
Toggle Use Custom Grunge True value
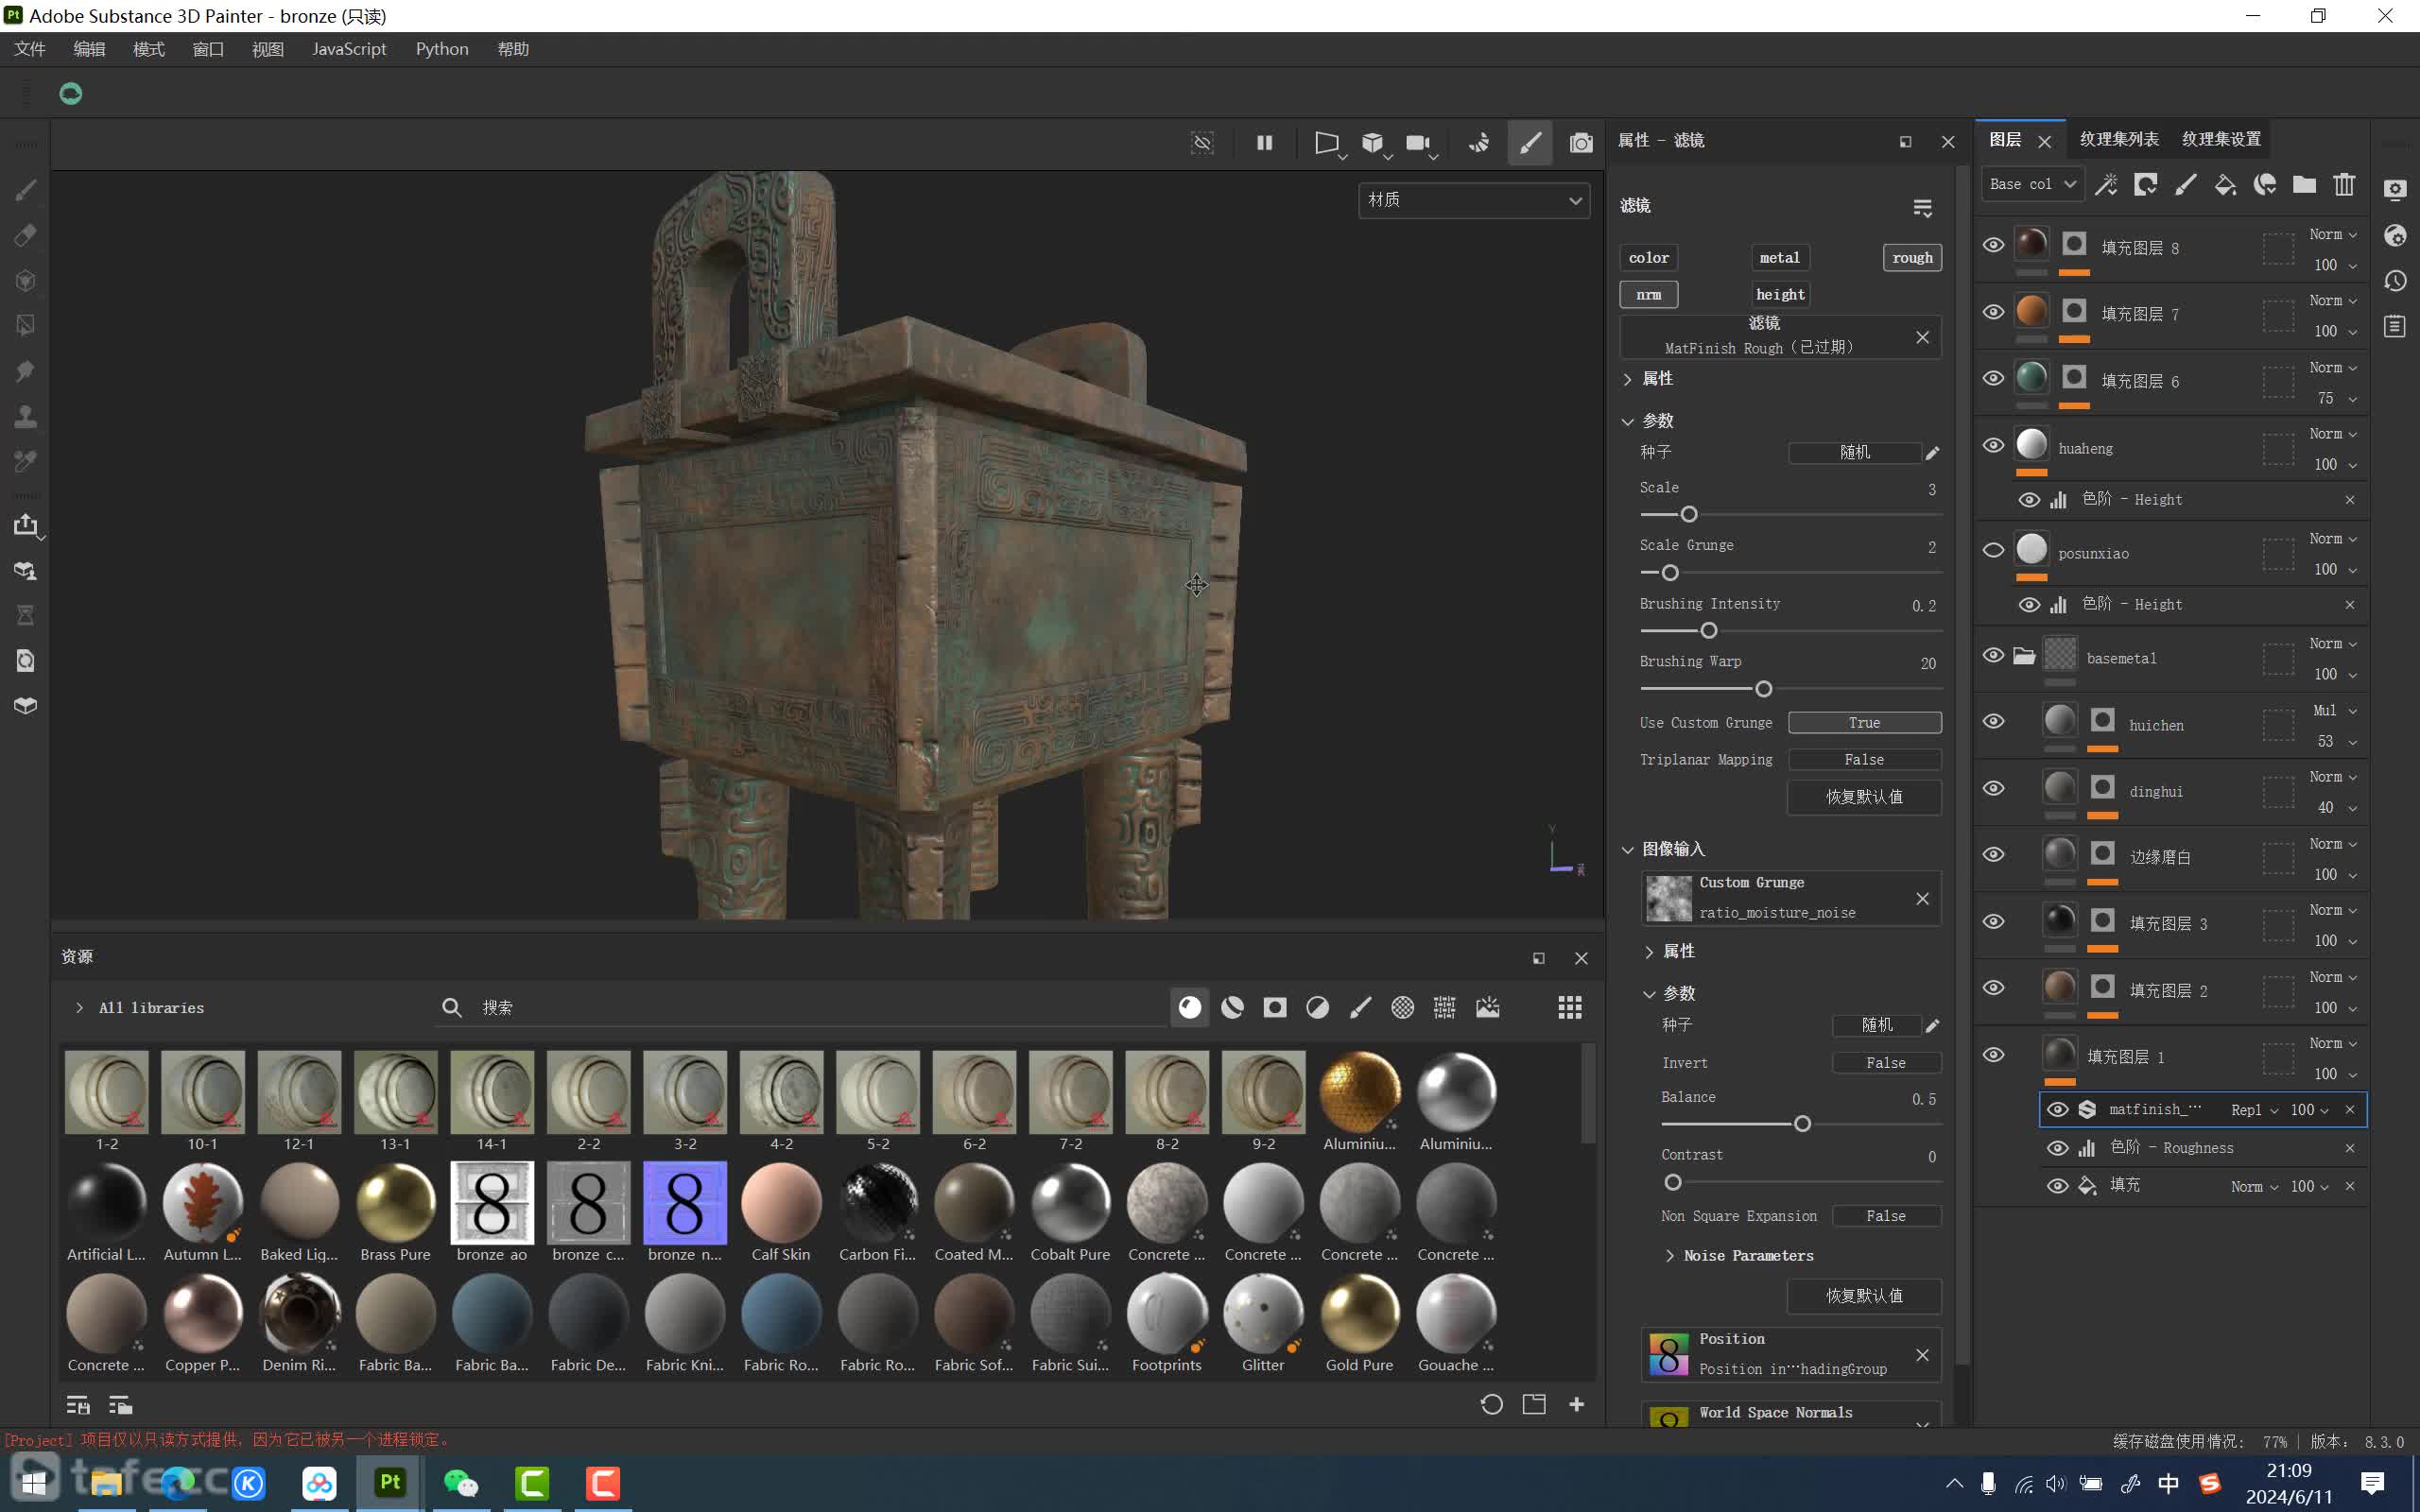tap(1864, 722)
